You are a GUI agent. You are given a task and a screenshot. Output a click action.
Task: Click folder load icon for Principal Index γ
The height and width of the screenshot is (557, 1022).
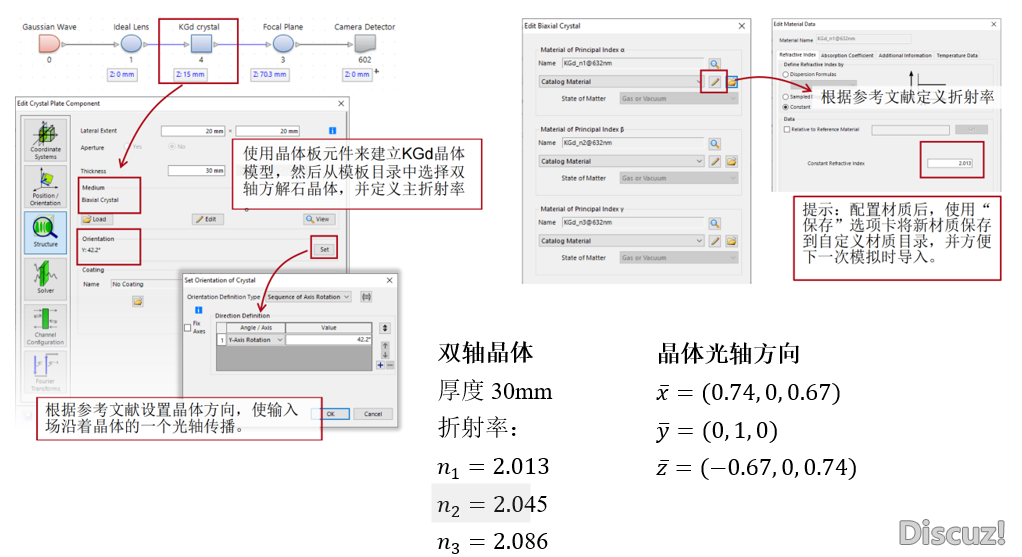731,241
